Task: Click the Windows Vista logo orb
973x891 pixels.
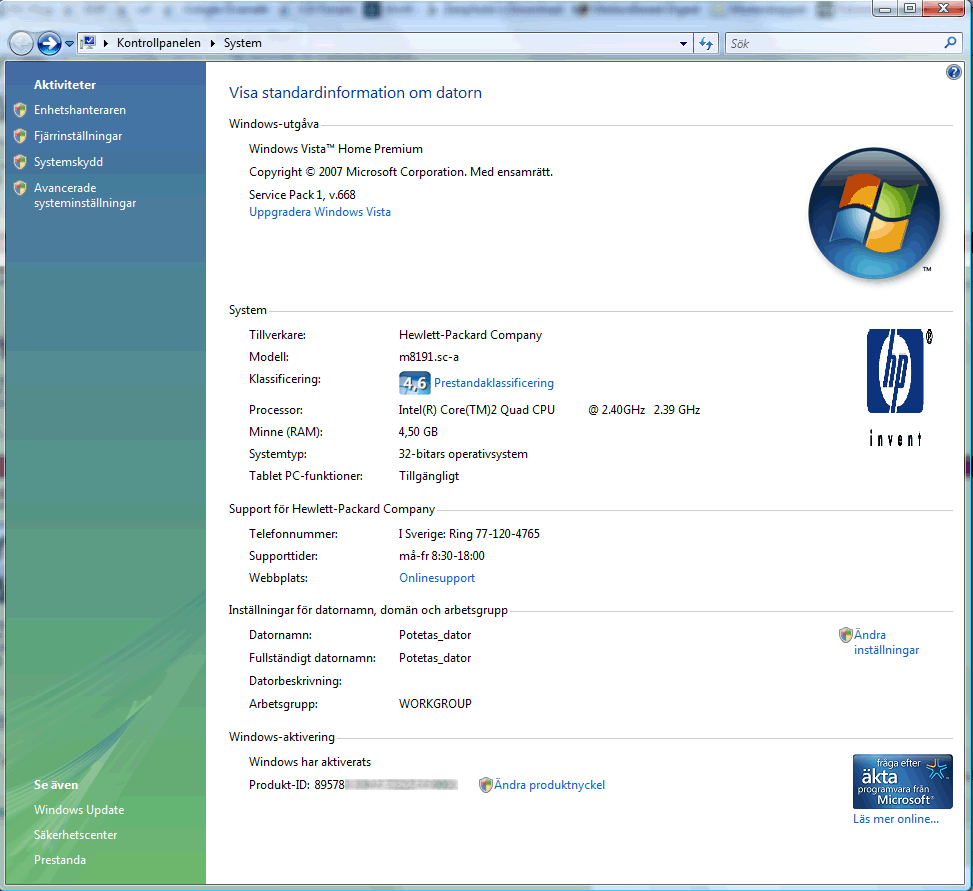Action: (874, 213)
